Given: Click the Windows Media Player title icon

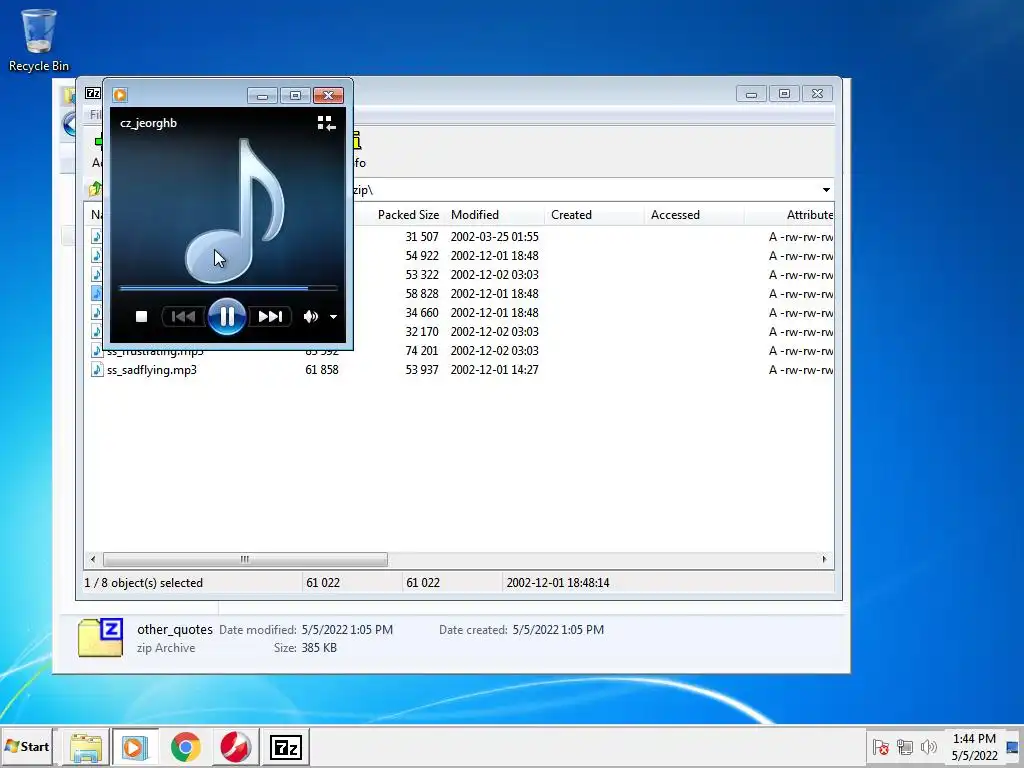Looking at the screenshot, I should point(120,95).
